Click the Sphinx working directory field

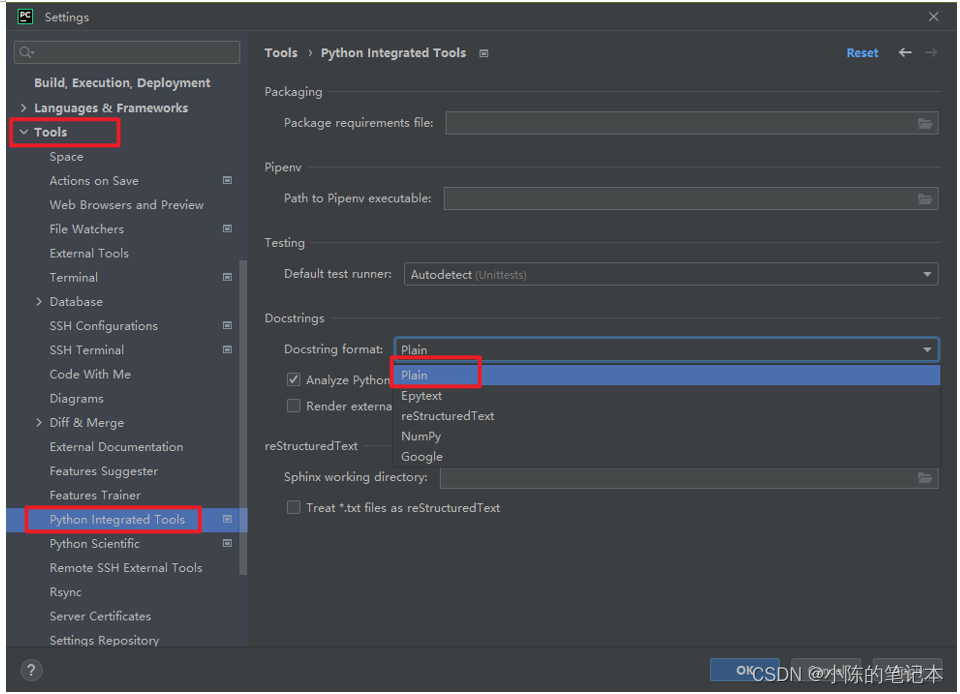[689, 477]
